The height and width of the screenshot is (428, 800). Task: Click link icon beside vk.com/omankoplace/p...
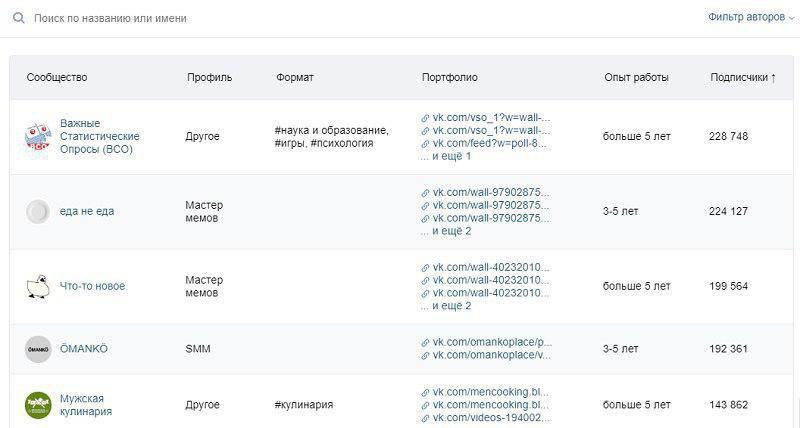click(425, 342)
